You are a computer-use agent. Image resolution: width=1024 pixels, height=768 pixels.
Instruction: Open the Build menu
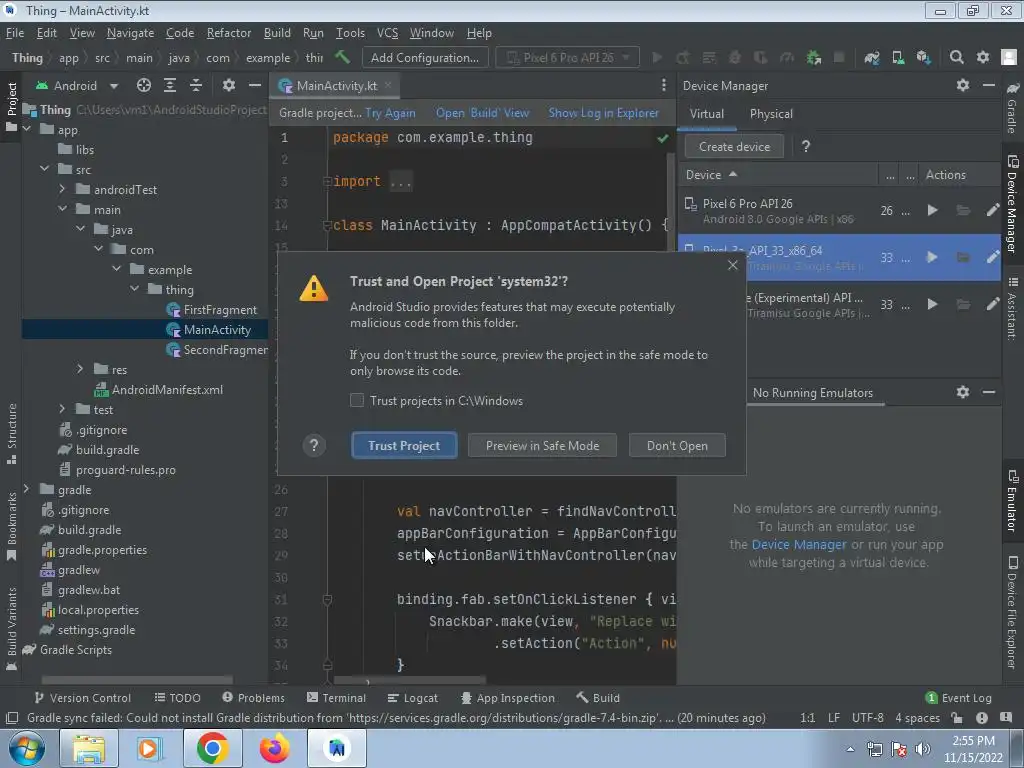coord(277,33)
